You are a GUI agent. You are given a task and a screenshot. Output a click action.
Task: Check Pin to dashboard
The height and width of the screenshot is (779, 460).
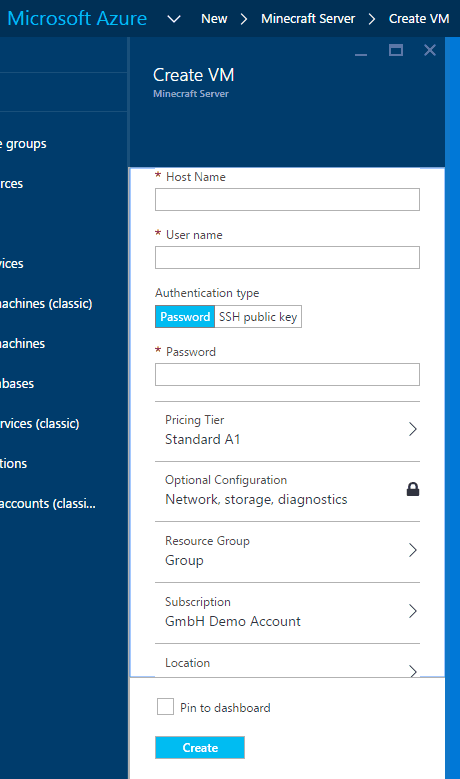165,706
